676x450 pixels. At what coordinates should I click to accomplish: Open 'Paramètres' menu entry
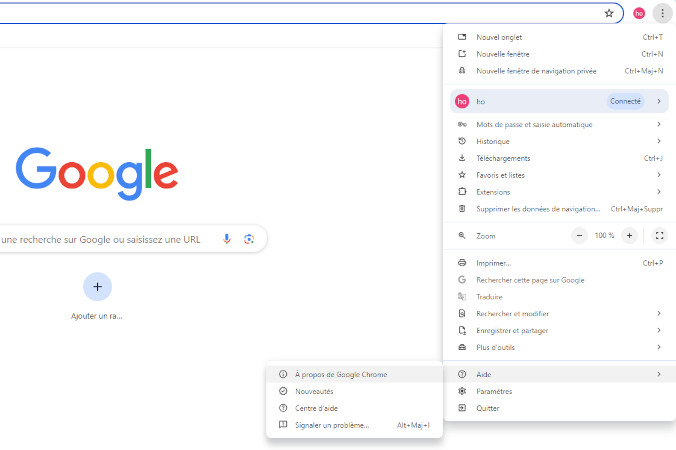(559, 391)
